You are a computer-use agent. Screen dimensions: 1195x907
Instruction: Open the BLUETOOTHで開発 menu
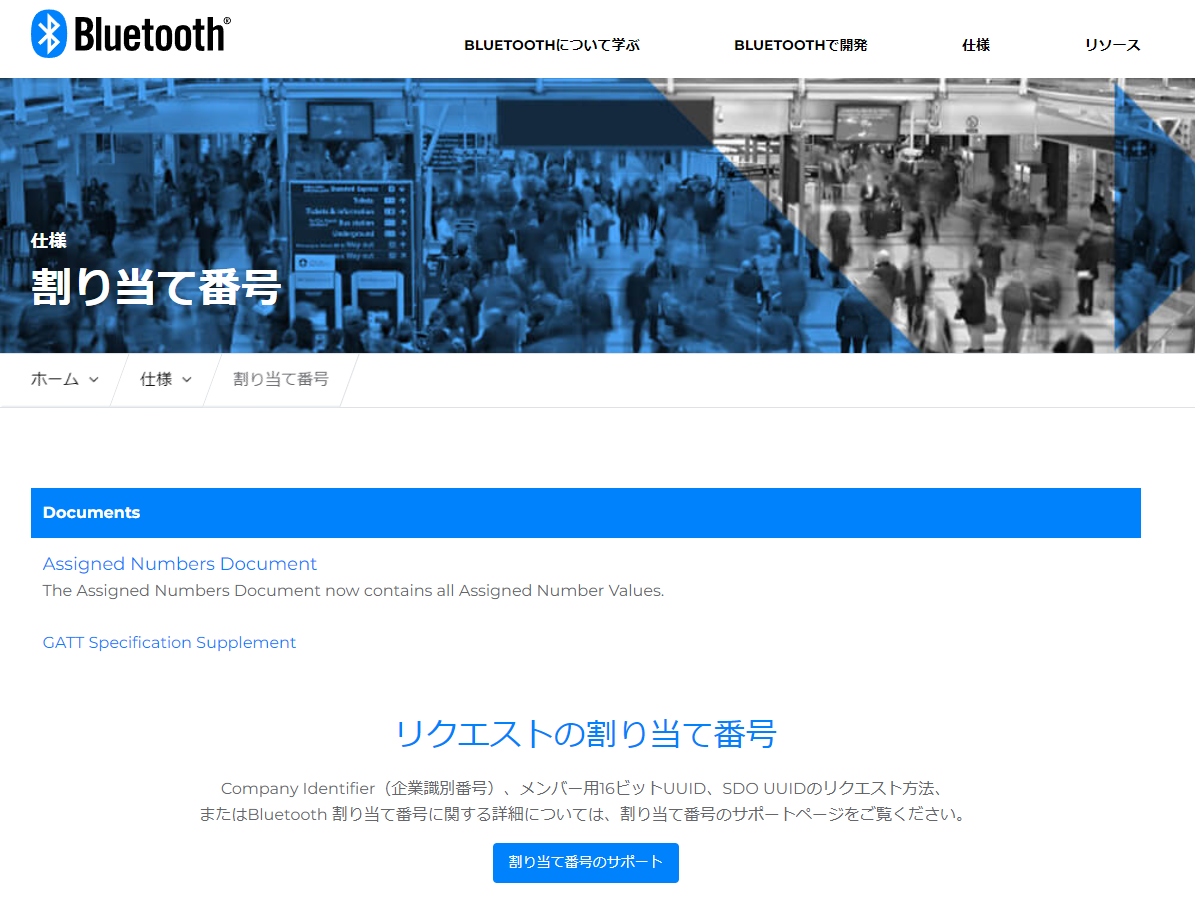coord(800,45)
